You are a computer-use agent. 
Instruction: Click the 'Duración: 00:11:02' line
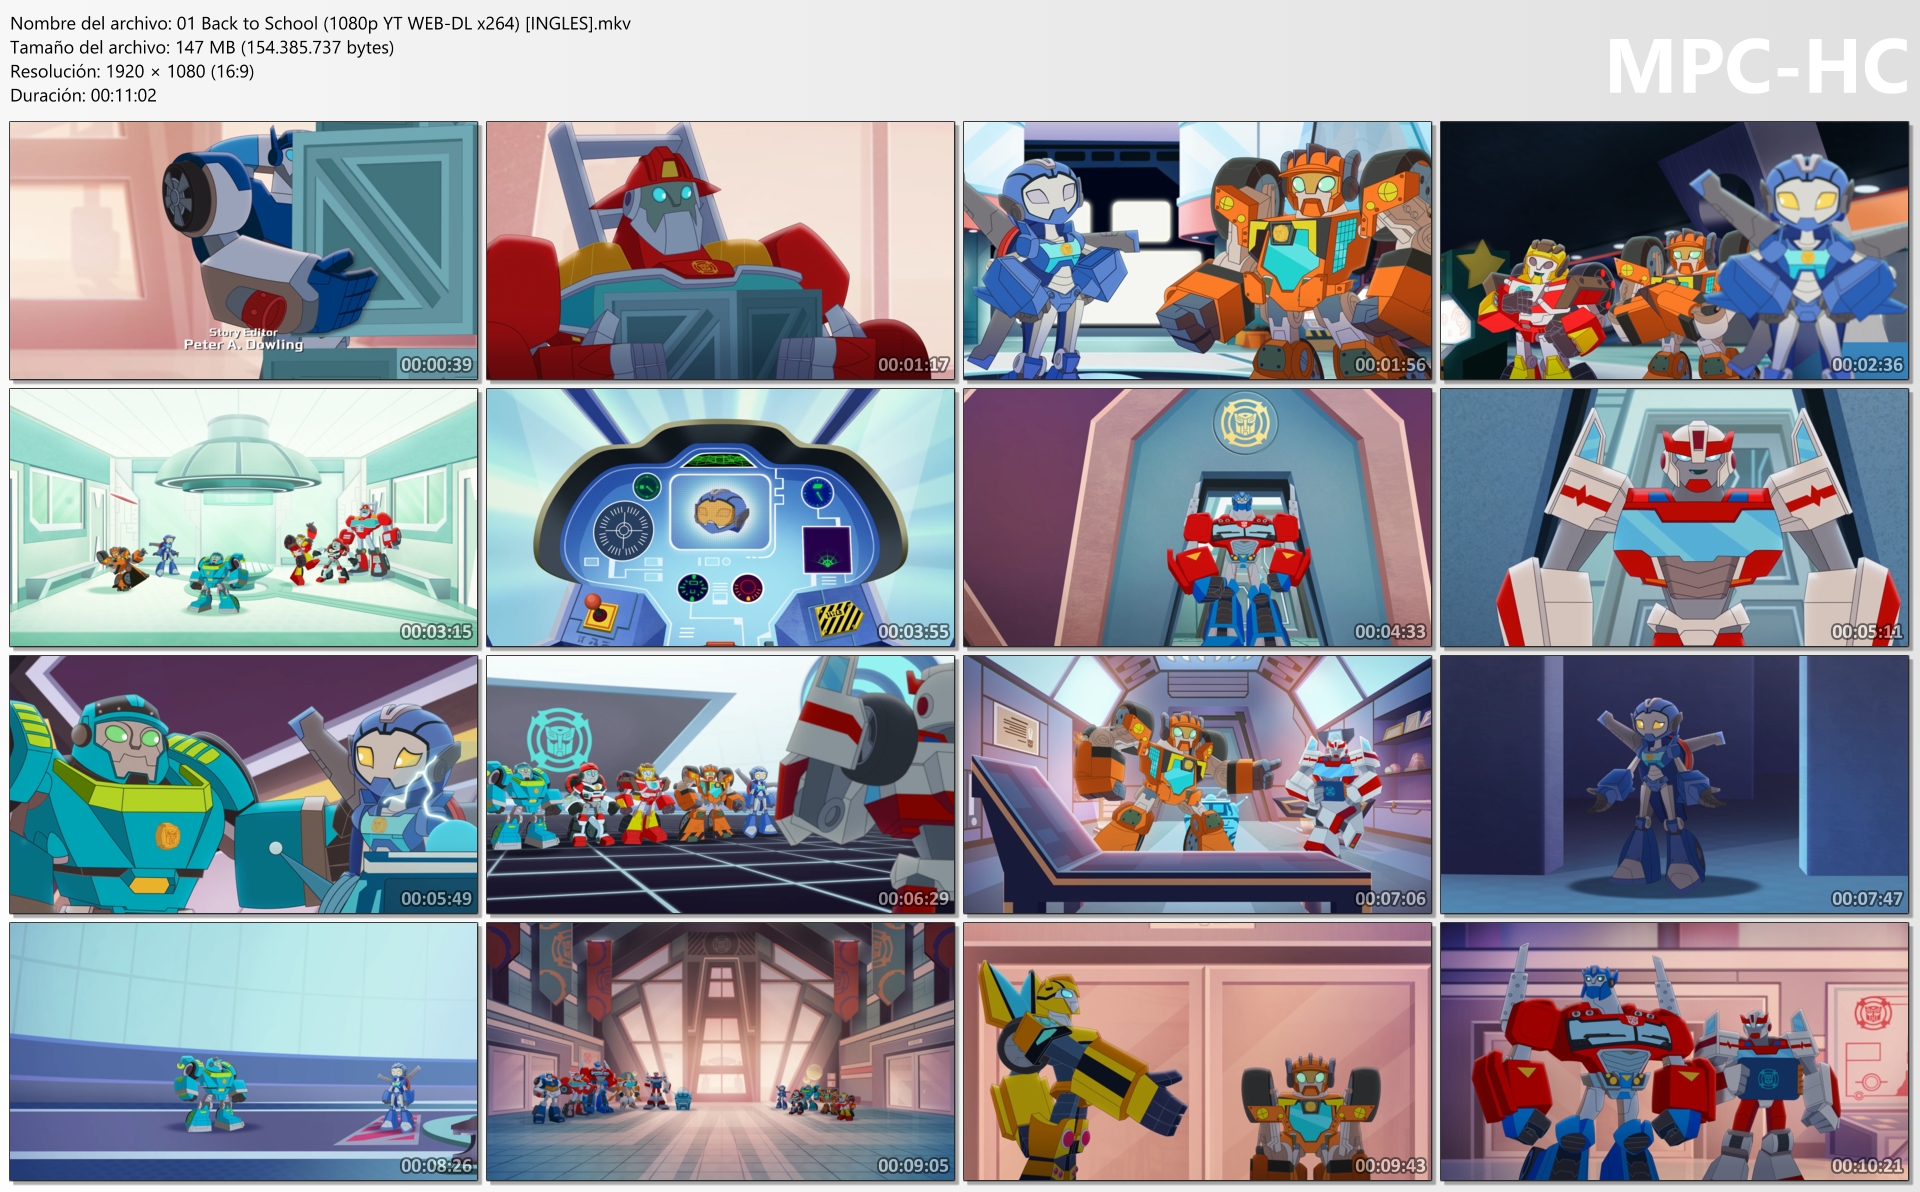point(84,95)
